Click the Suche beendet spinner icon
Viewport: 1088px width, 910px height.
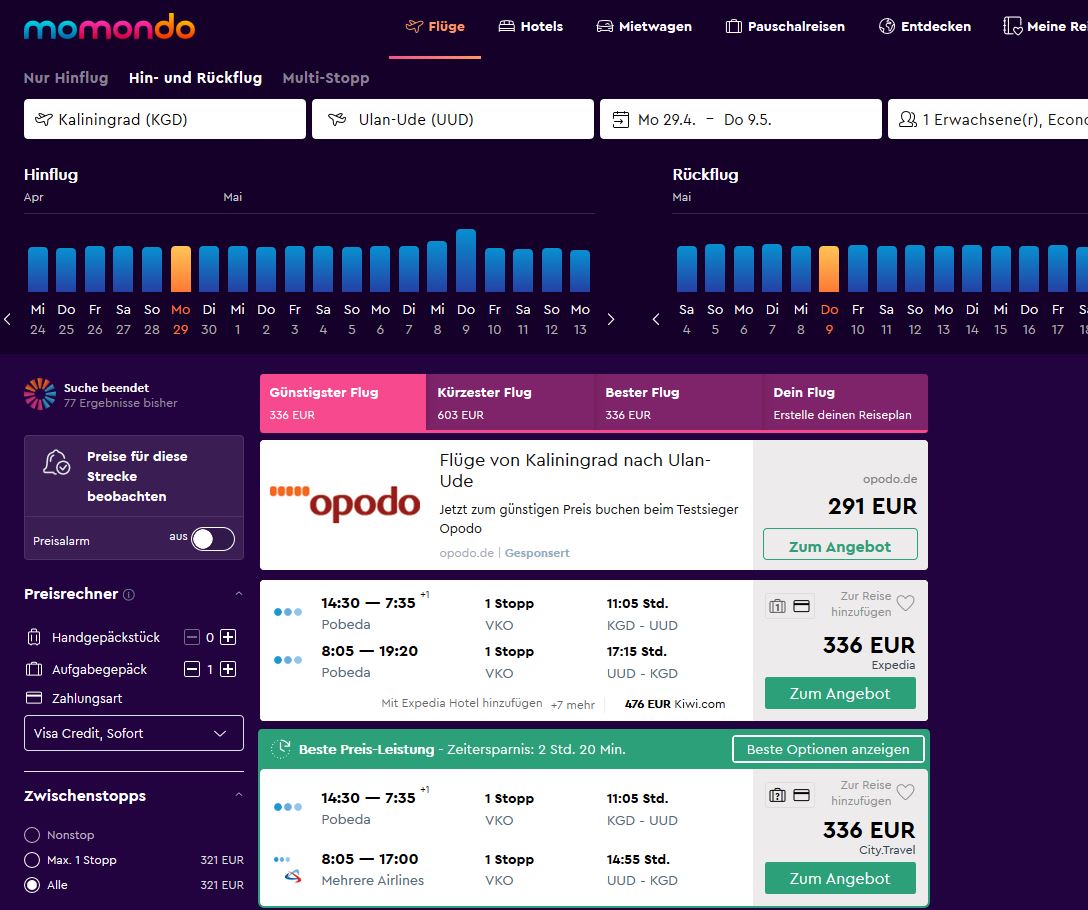click(40, 394)
